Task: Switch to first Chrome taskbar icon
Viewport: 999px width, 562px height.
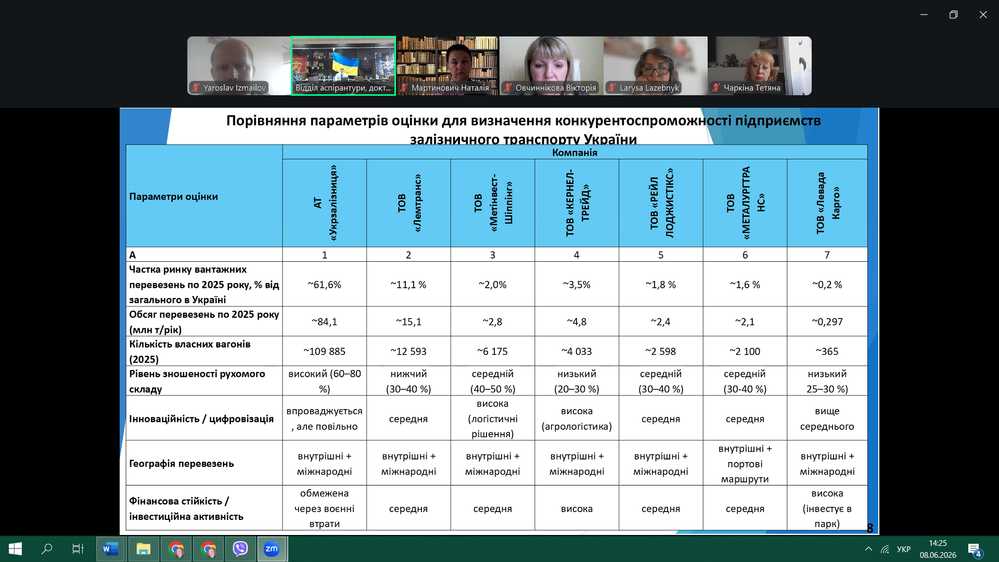Action: tap(176, 549)
